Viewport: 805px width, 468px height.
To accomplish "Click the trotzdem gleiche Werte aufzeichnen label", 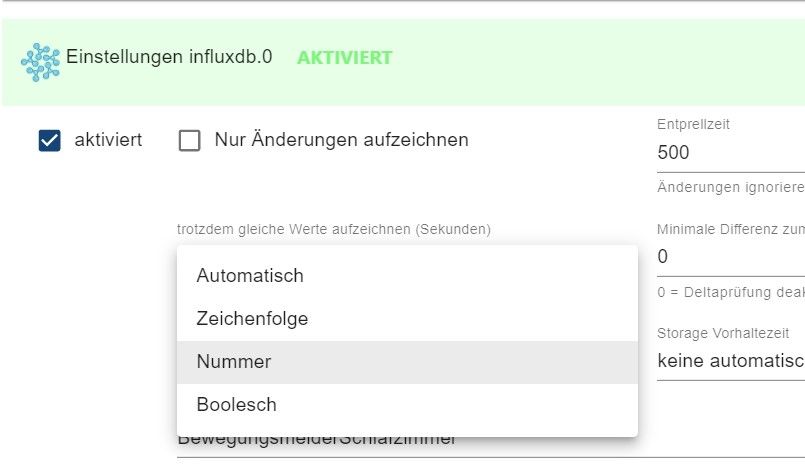I will 334,229.
